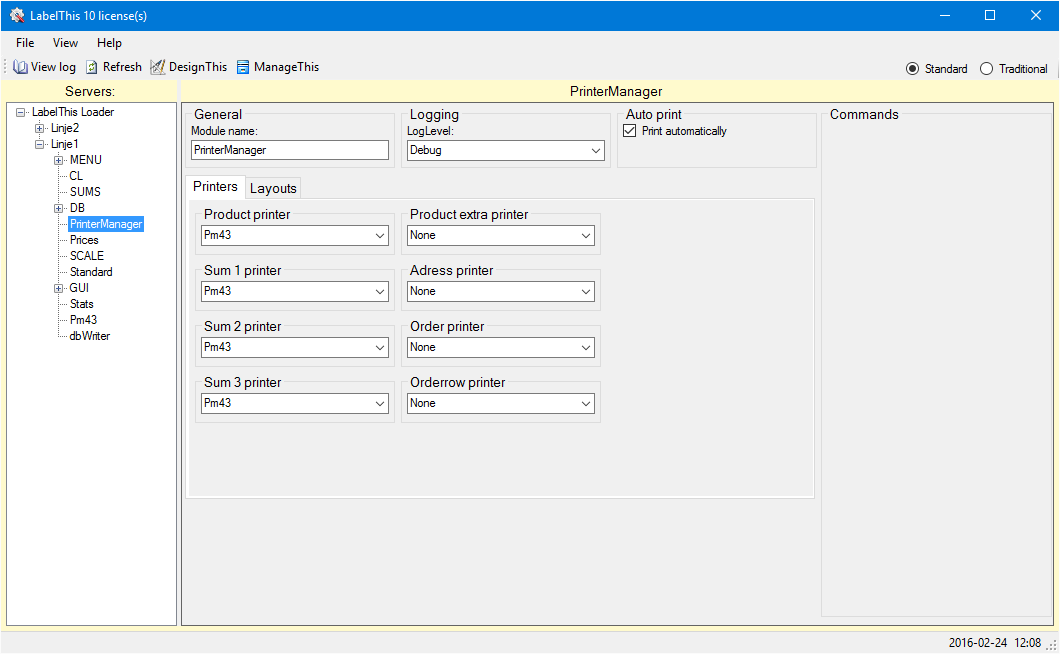The image size is (1060, 654).
Task: Open the LogLevel dropdown
Action: tap(505, 150)
